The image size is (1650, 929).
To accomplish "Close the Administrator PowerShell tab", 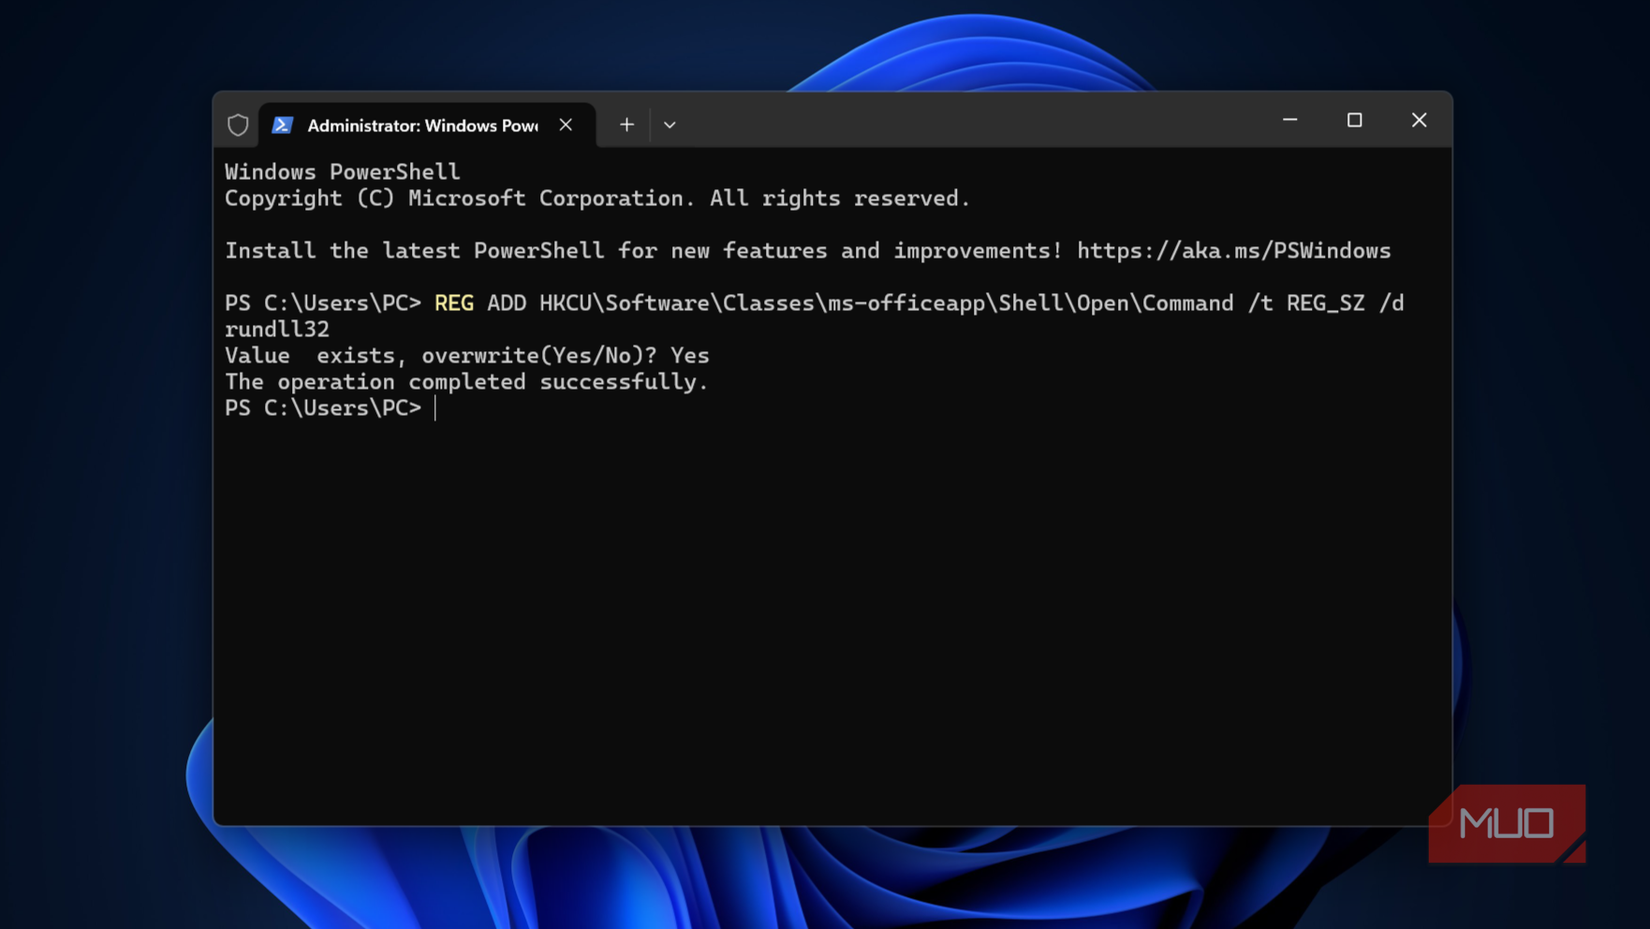I will (566, 125).
